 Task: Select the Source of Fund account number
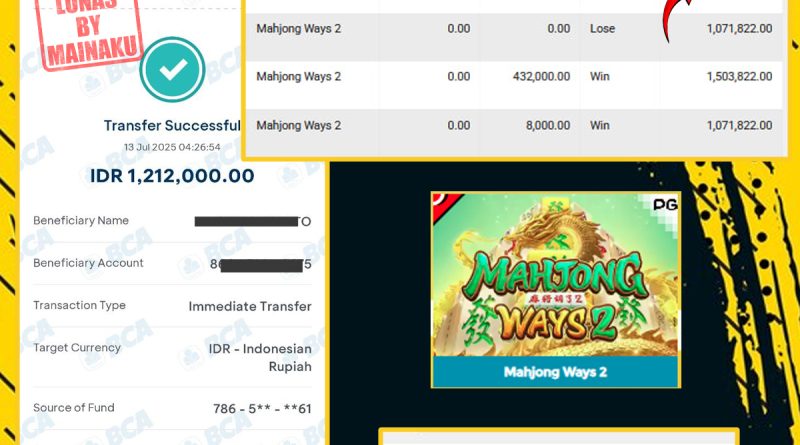click(x=262, y=409)
